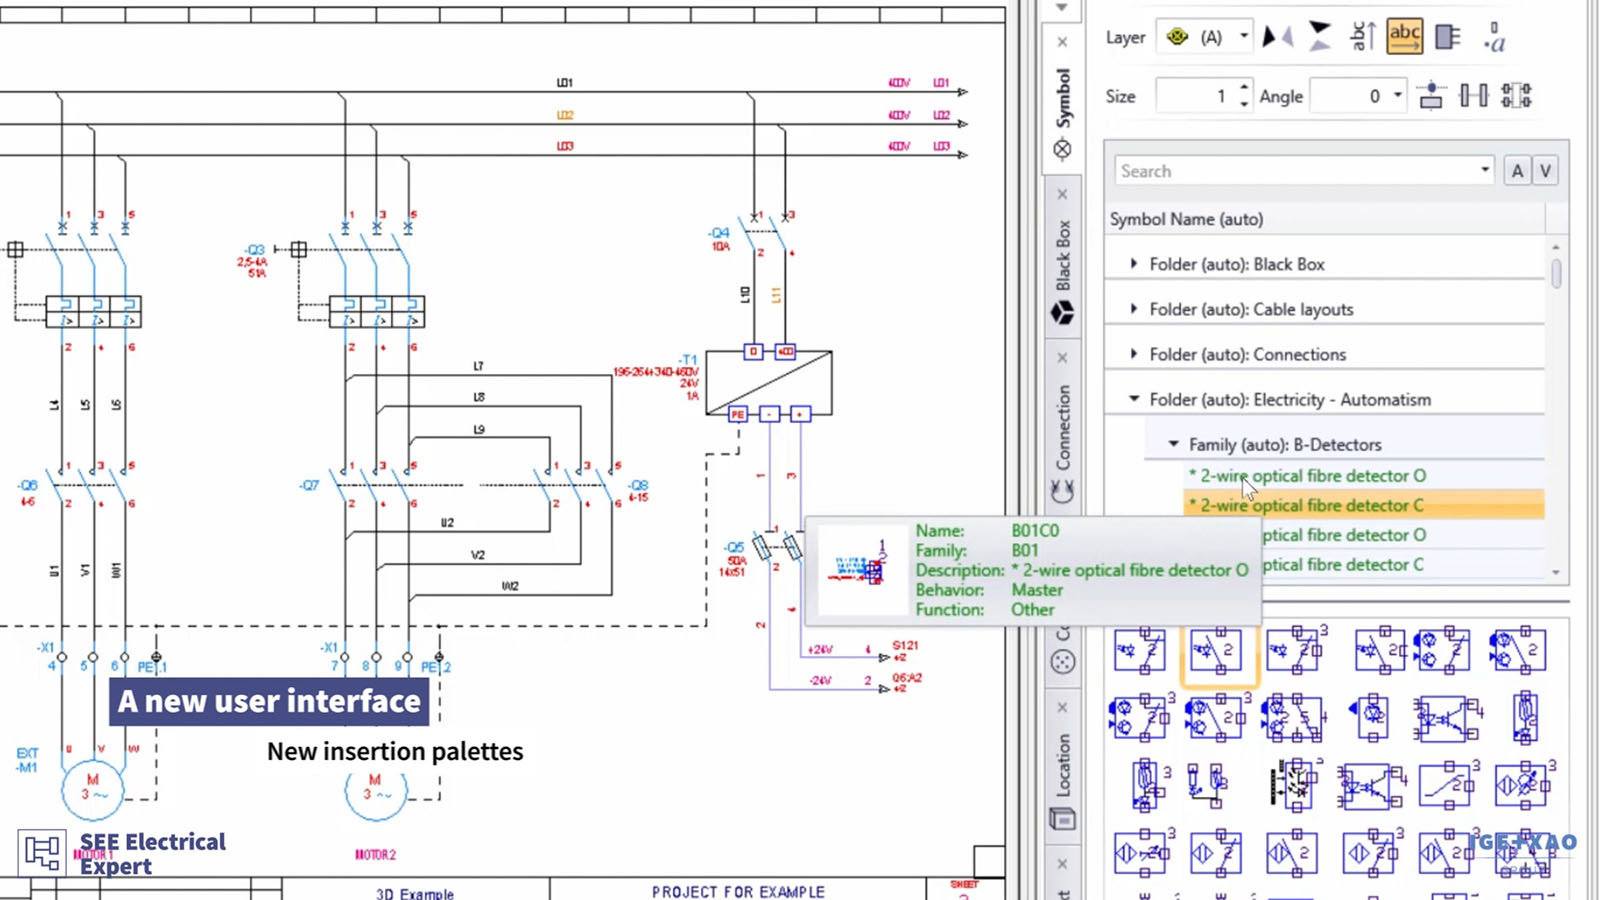This screenshot has height=900, width=1600.
Task: Open the Search history dropdown arrow
Action: coord(1485,171)
